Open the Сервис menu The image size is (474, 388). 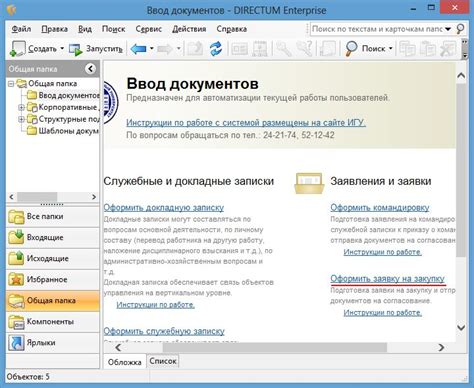click(149, 29)
